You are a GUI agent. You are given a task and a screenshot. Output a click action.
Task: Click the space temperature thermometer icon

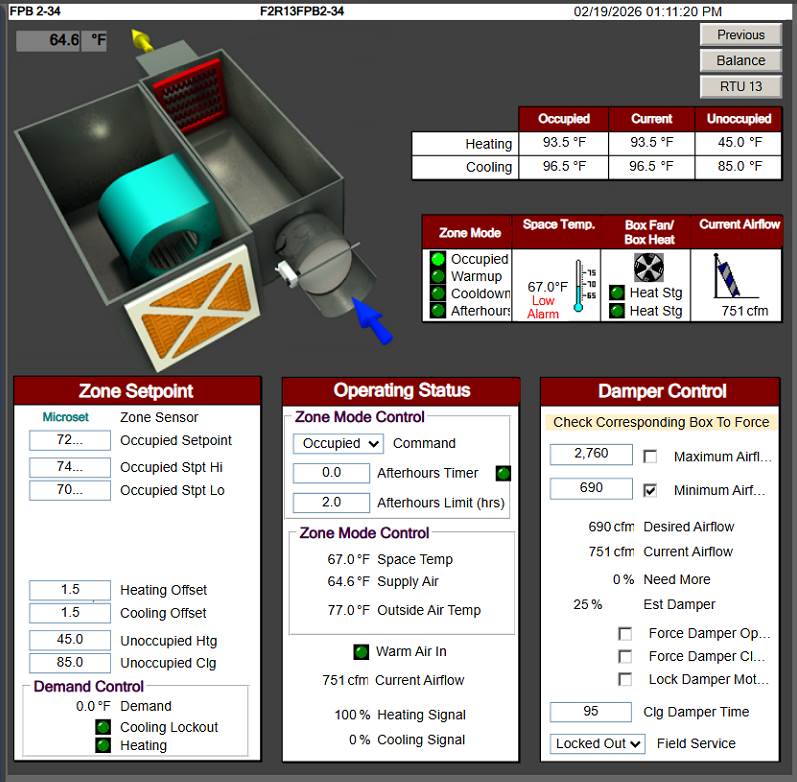580,286
